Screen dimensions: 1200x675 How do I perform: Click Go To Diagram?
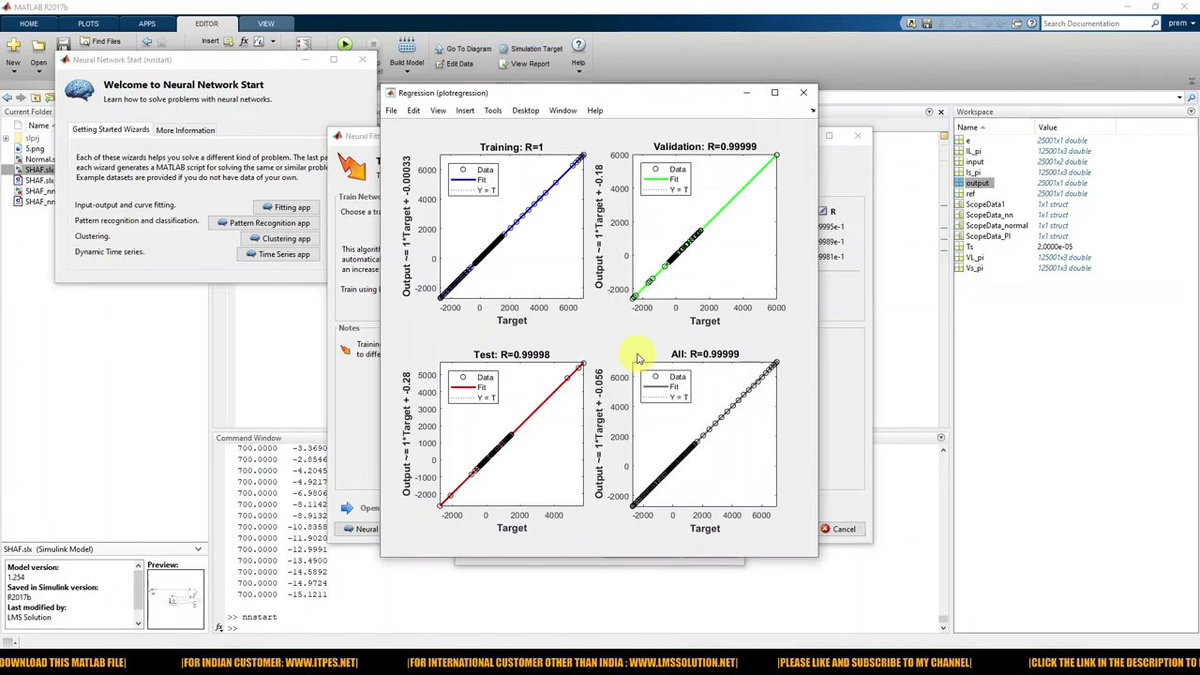[x=462, y=48]
